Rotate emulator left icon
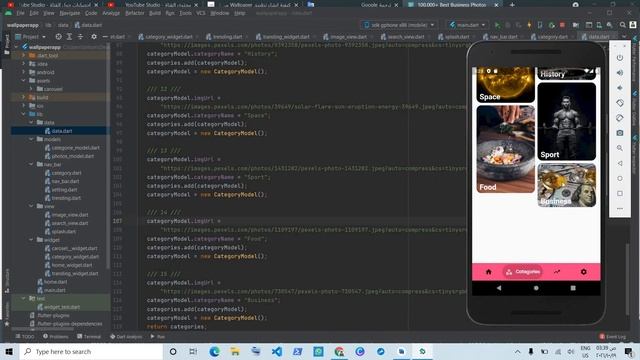The width and height of the screenshot is (640, 360). point(620,103)
